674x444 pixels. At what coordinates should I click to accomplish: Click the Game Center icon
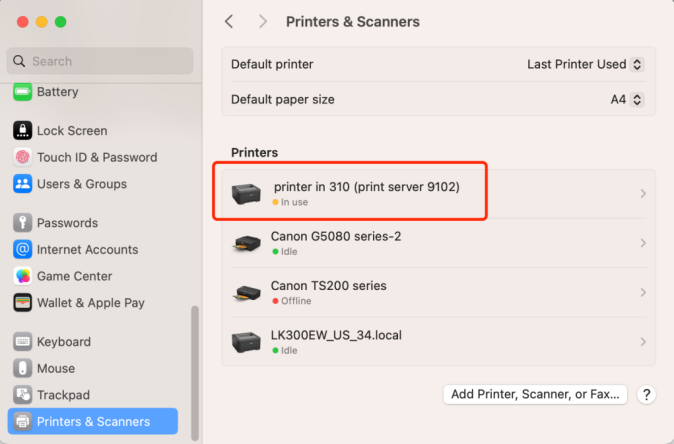click(22, 276)
